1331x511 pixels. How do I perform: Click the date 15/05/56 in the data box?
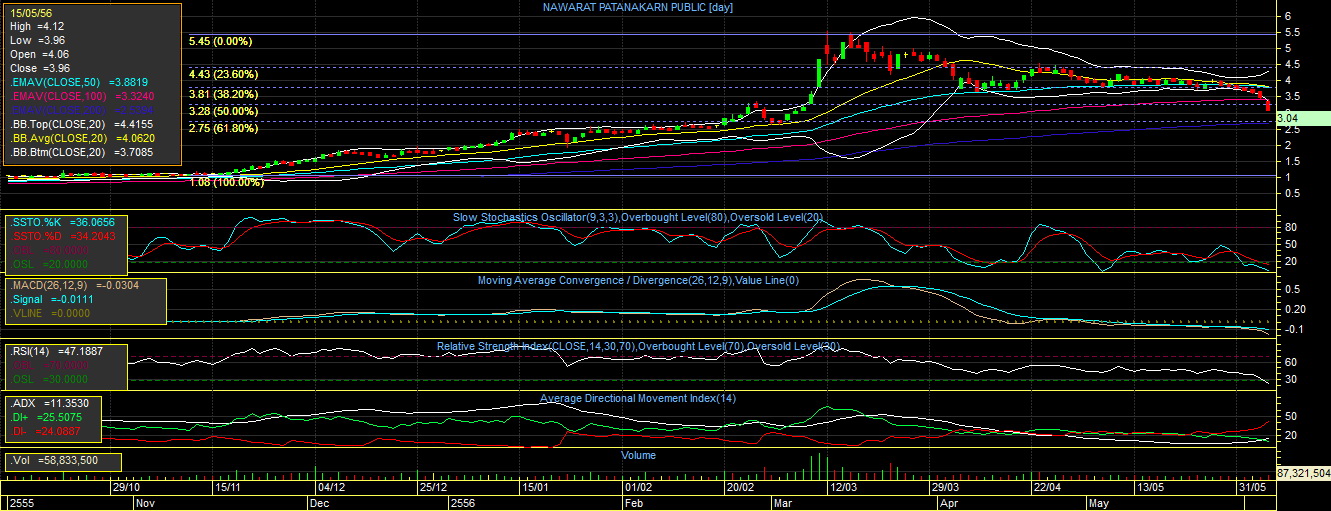[x=31, y=12]
